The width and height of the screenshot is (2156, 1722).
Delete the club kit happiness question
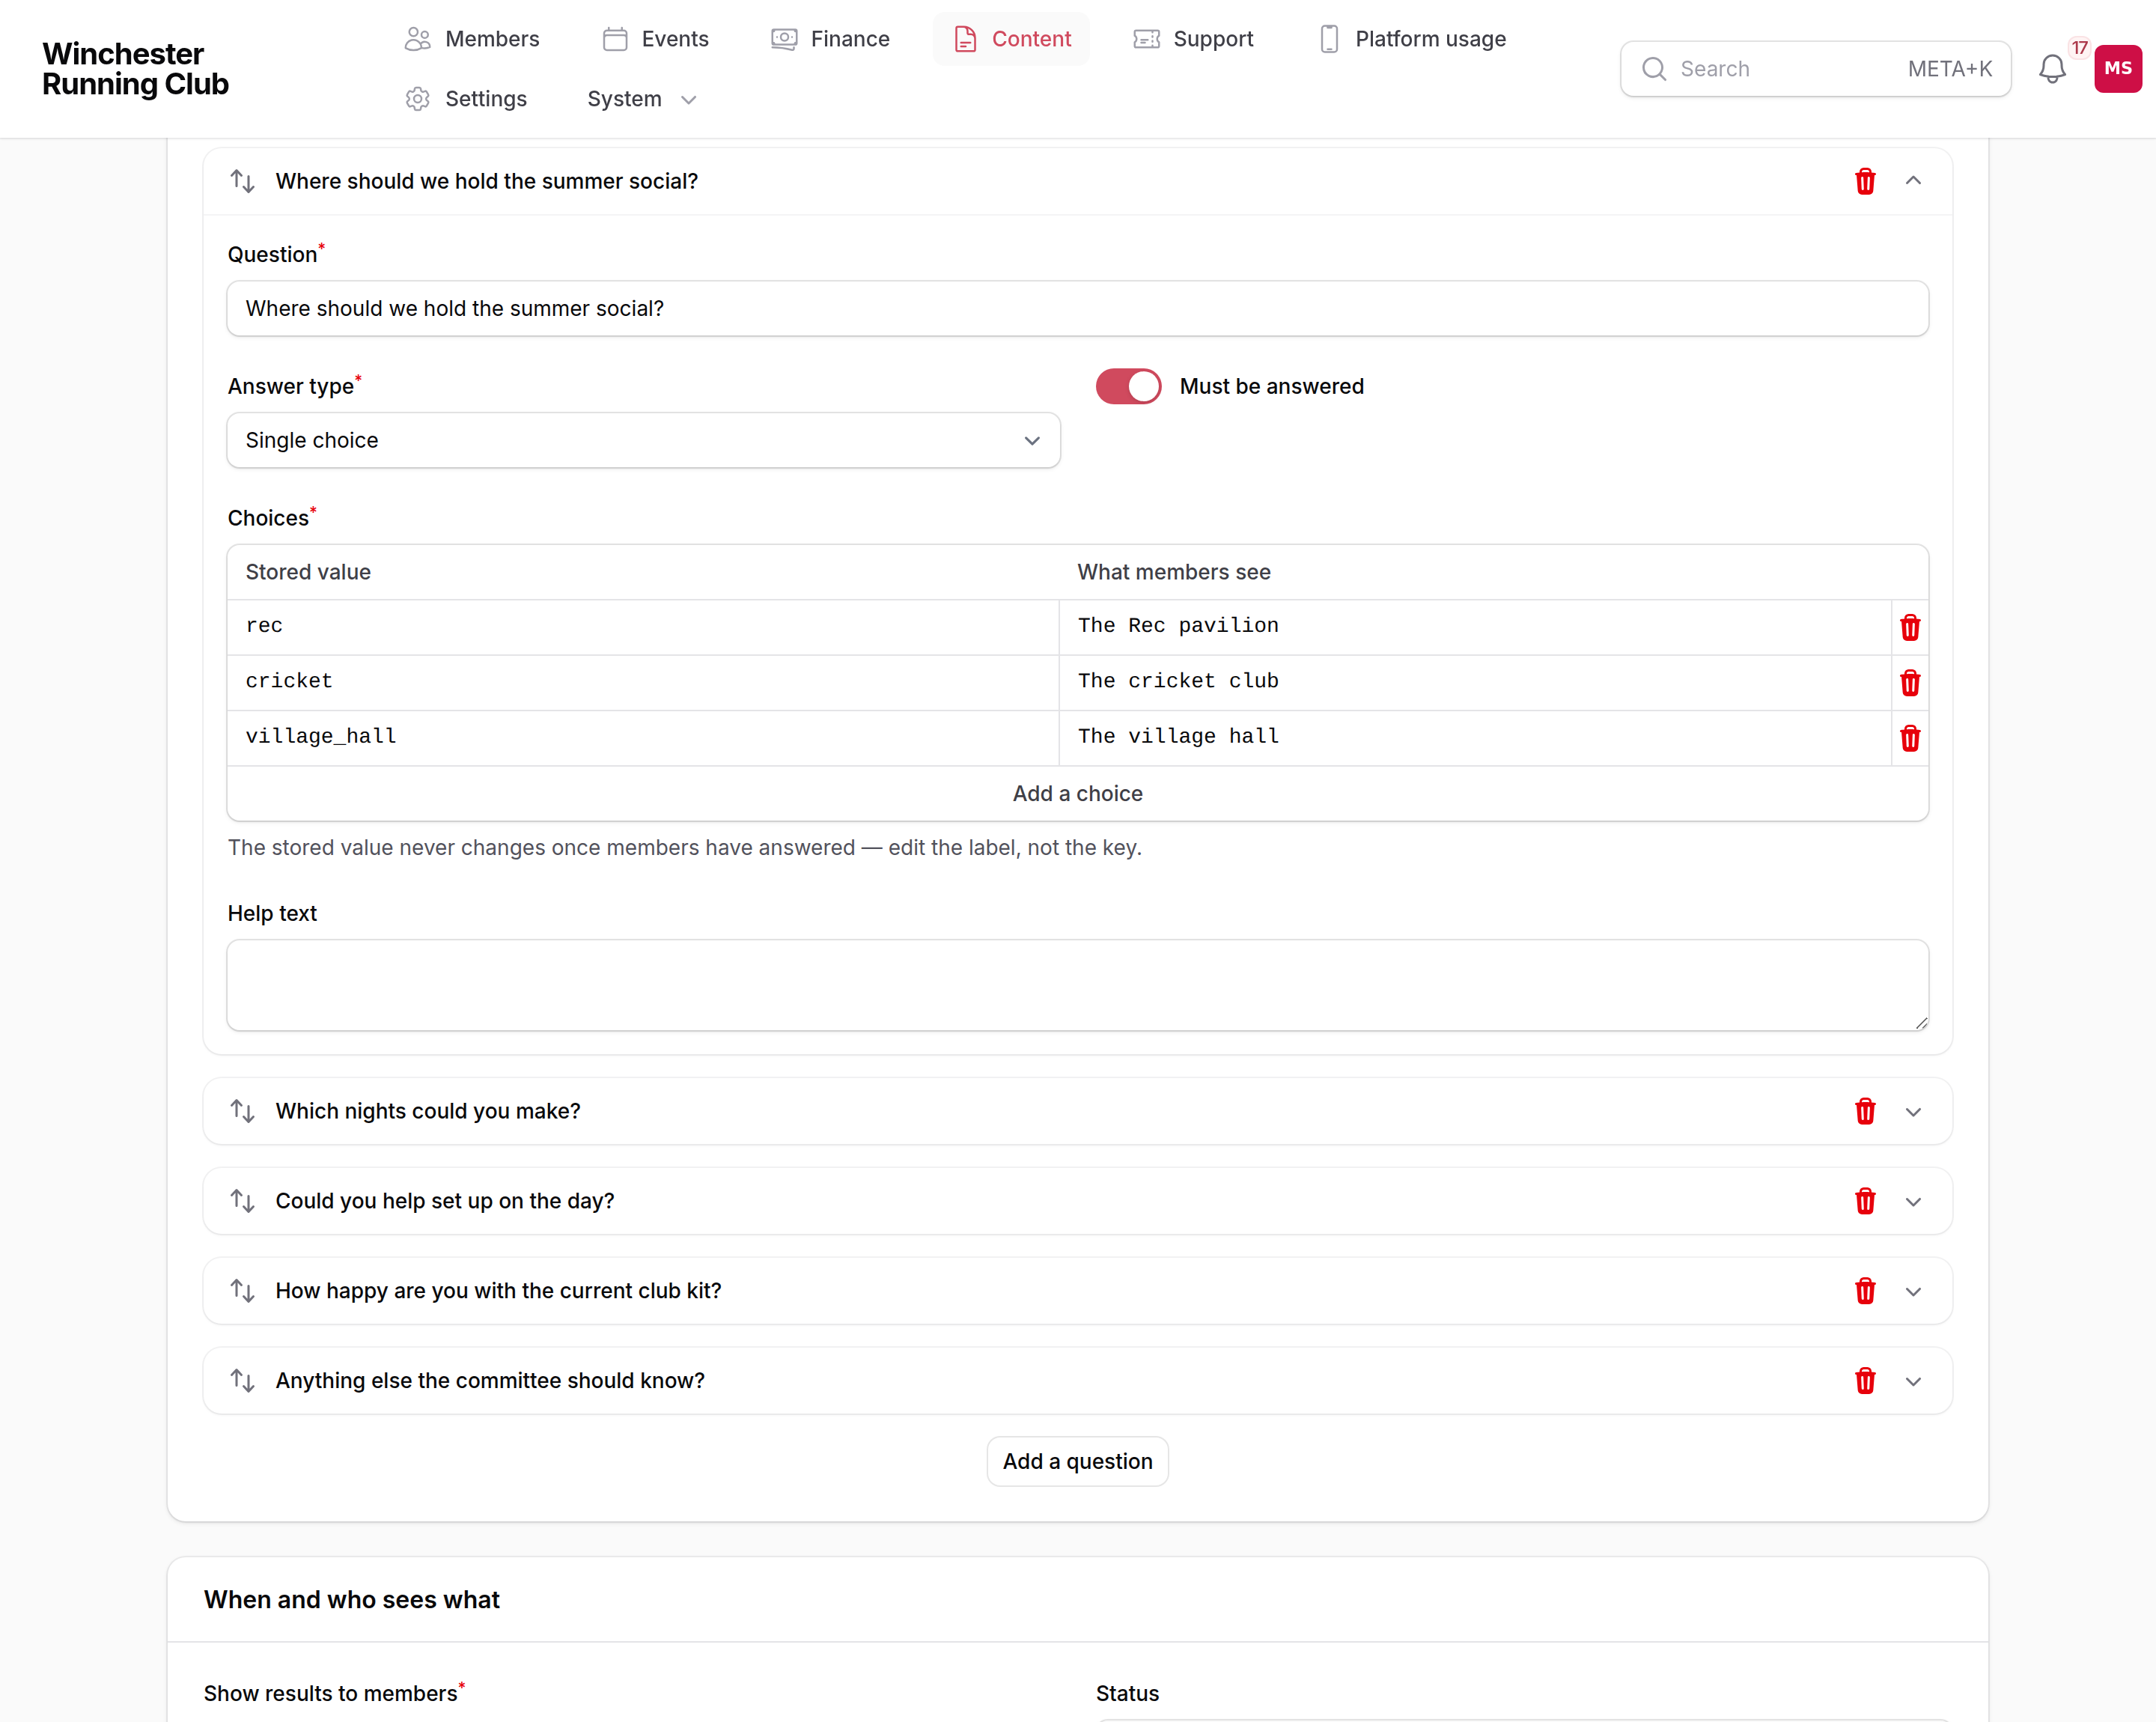click(1865, 1290)
